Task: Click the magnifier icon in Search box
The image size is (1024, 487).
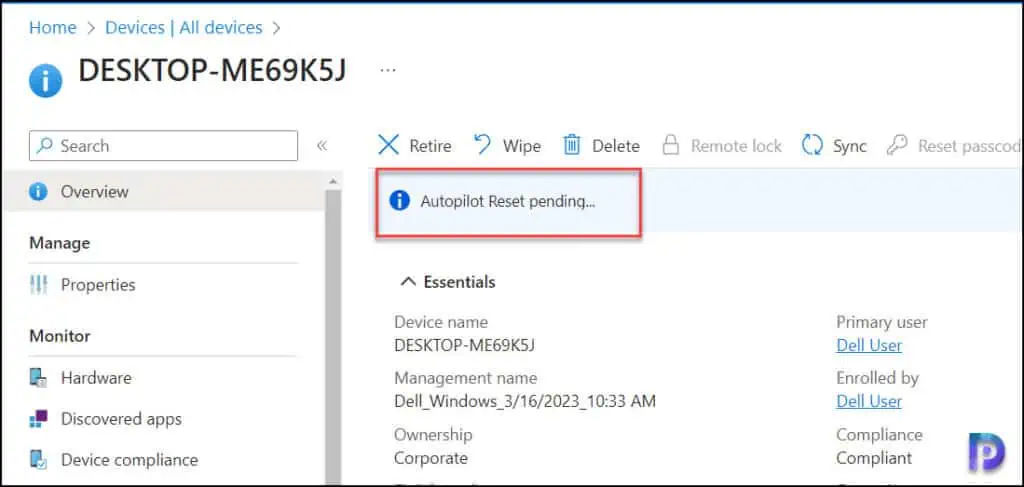Action: pyautogui.click(x=44, y=145)
